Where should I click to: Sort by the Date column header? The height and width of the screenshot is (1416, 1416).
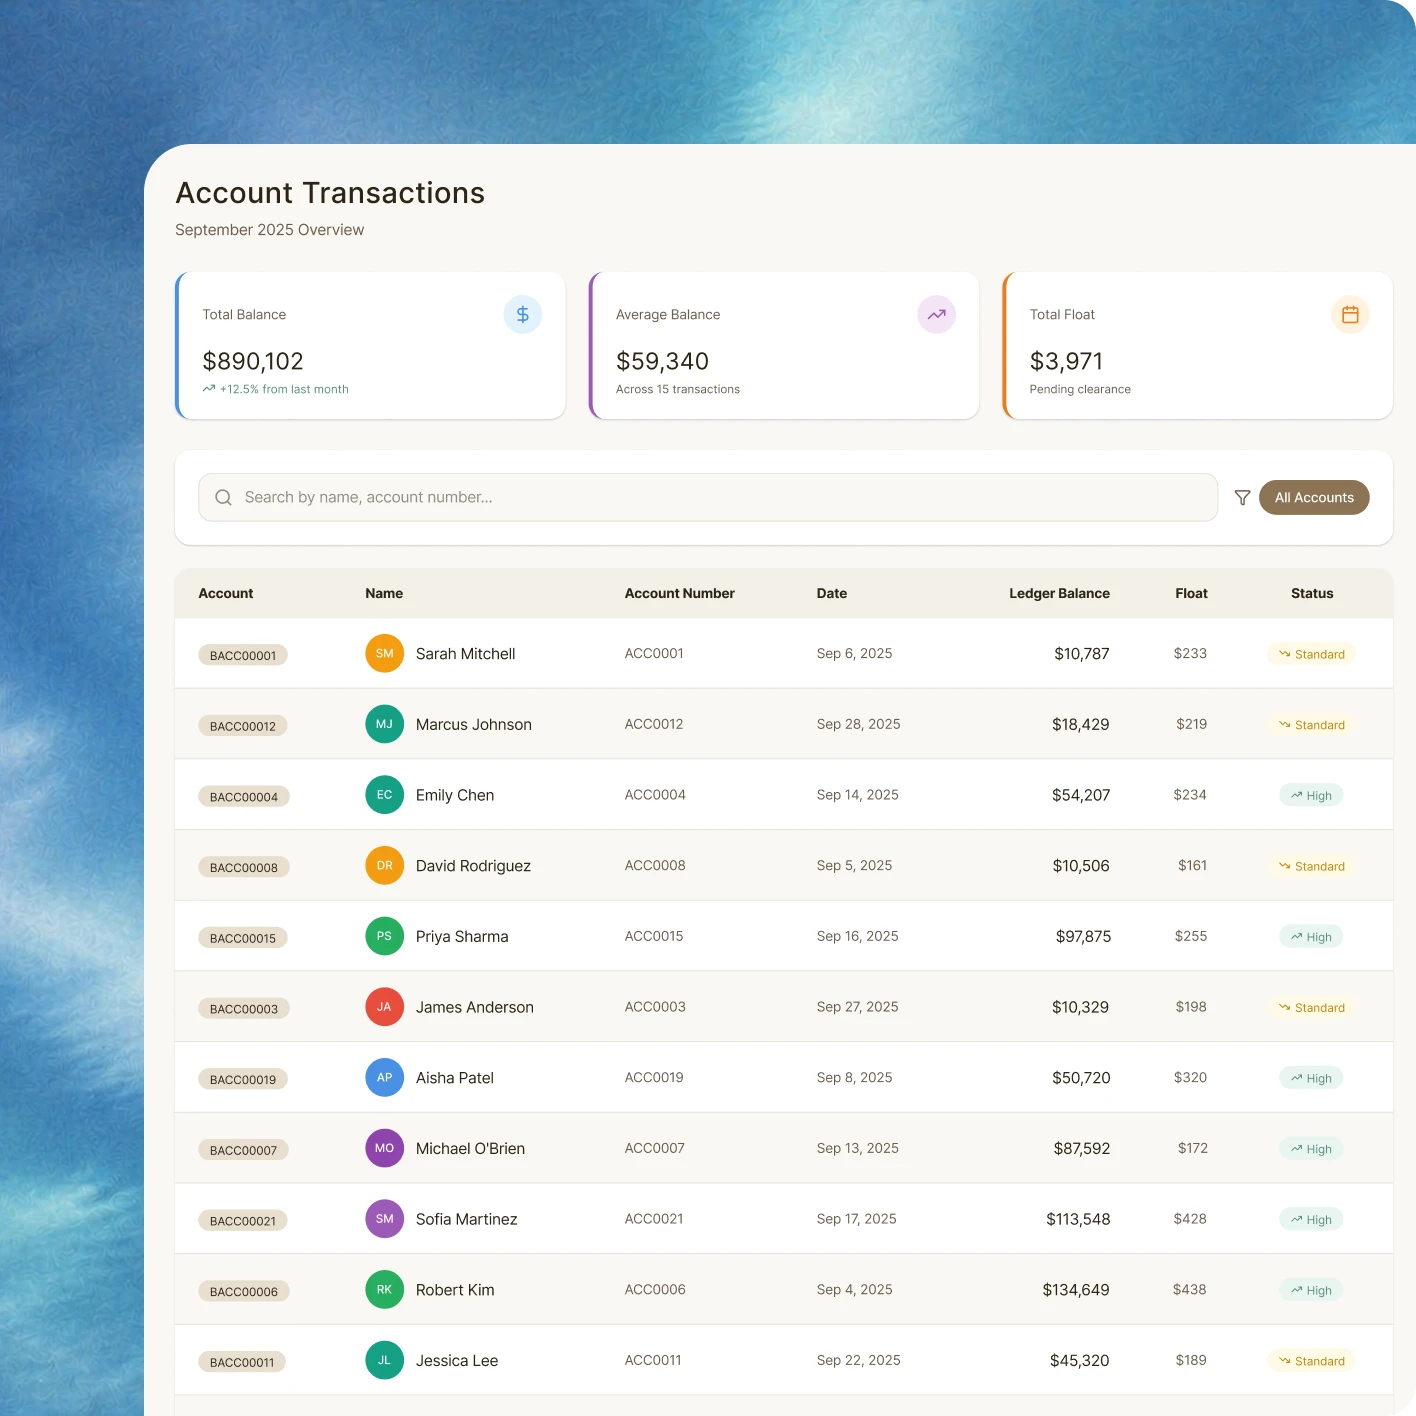(x=832, y=593)
